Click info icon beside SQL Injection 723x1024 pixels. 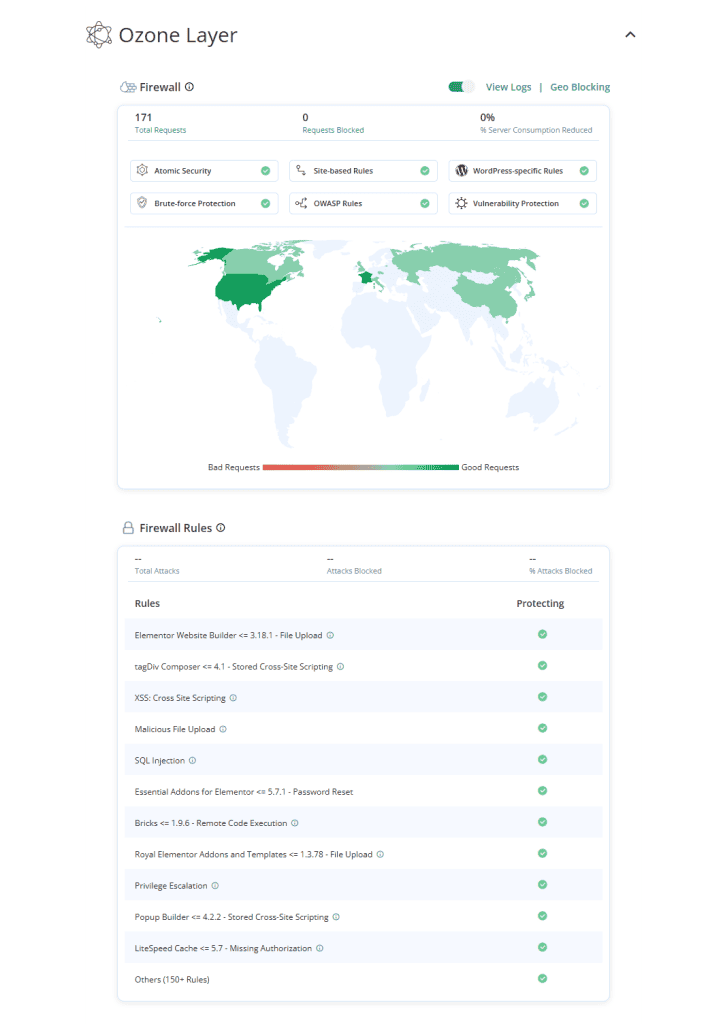click(193, 761)
